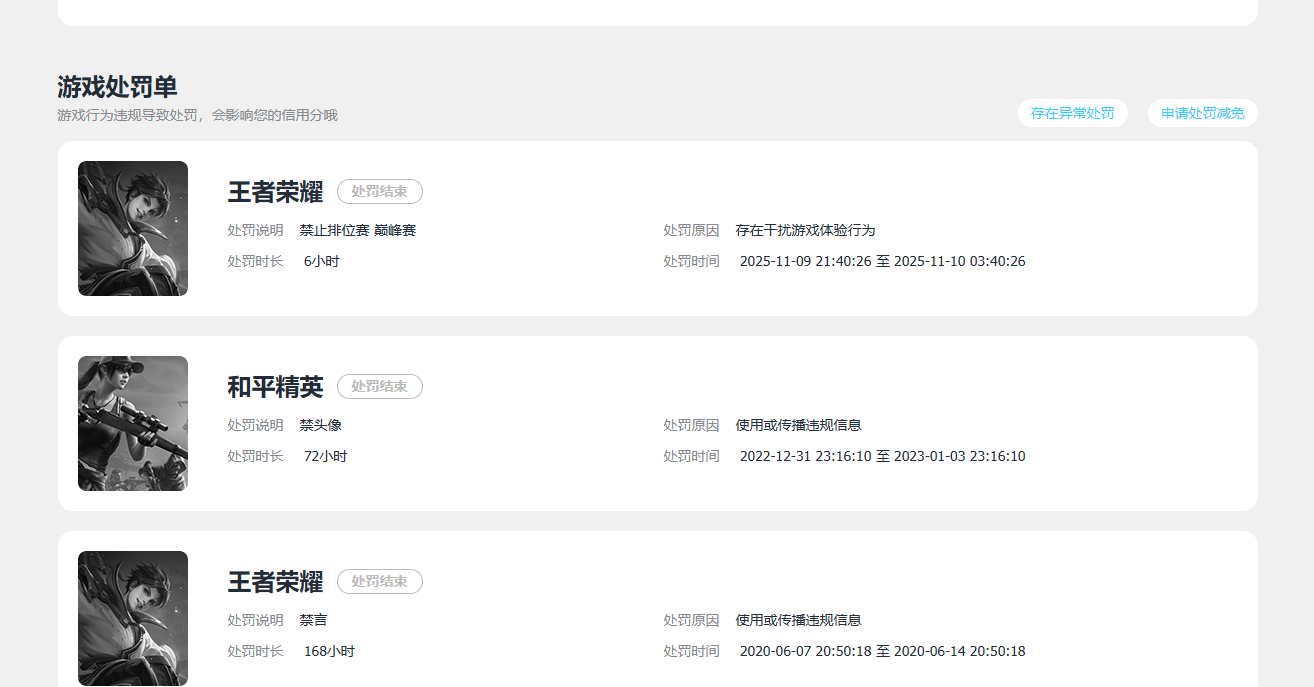
Task: Click the time range starting "2022-12-31 23:16:10"
Action: [x=882, y=456]
